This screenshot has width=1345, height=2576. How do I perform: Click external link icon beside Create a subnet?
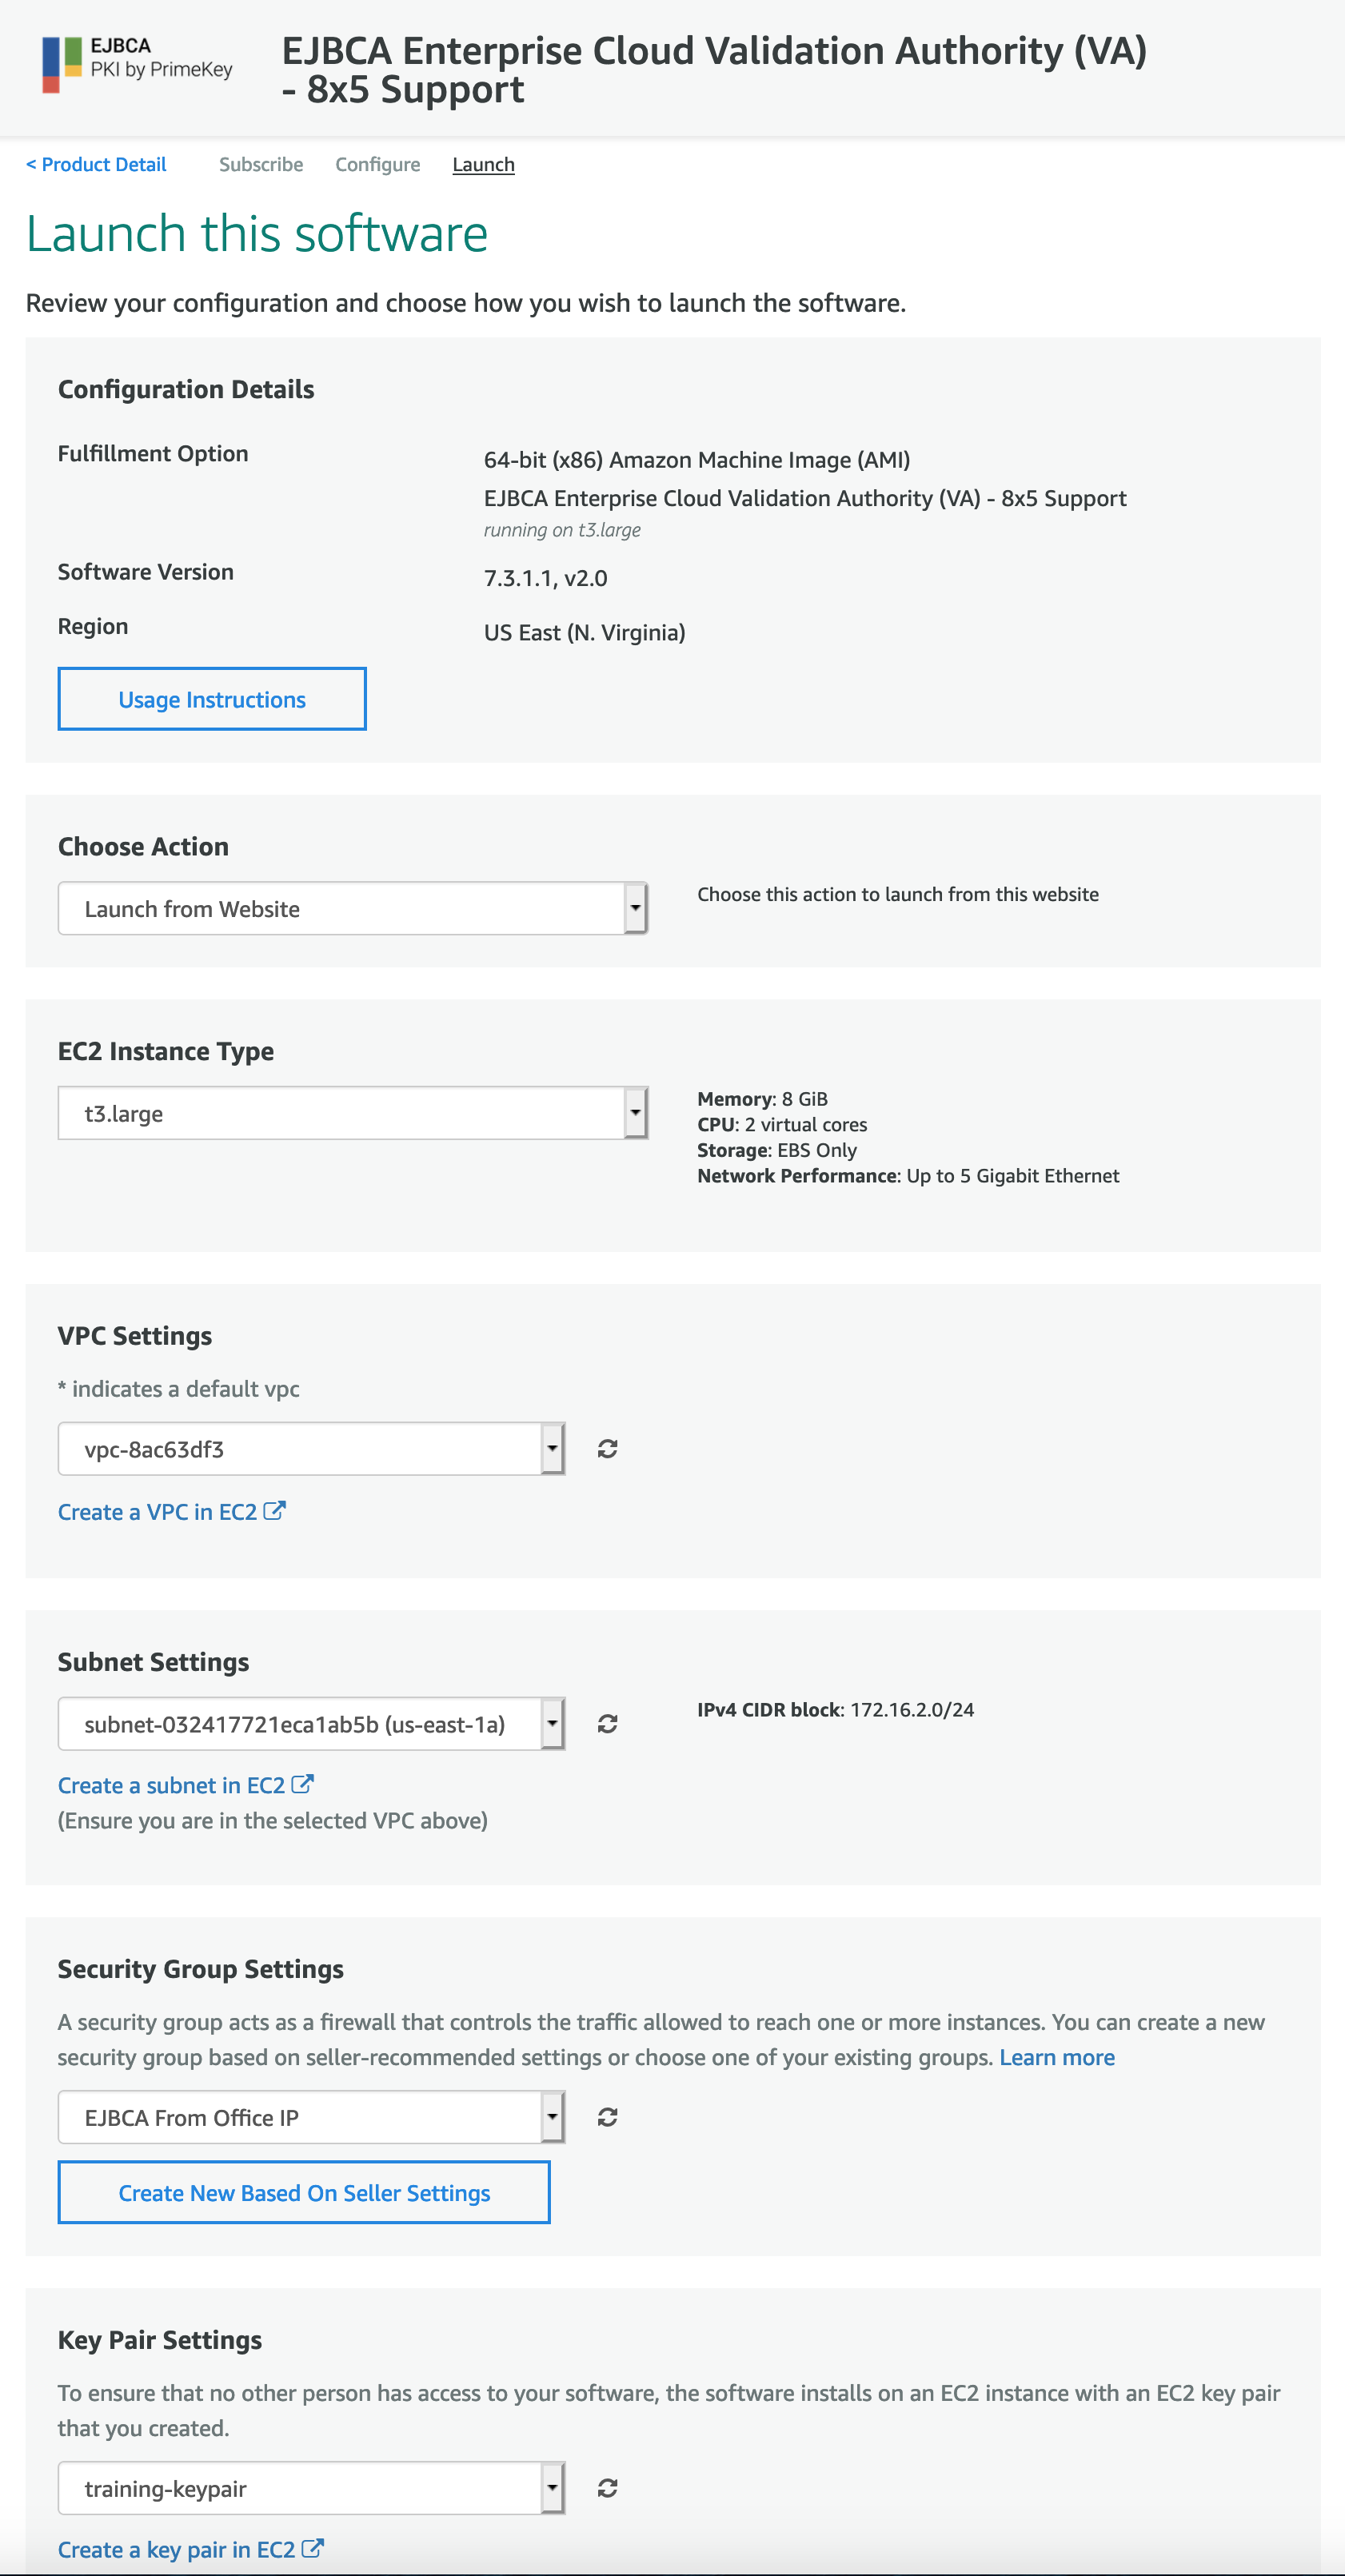click(x=303, y=1784)
